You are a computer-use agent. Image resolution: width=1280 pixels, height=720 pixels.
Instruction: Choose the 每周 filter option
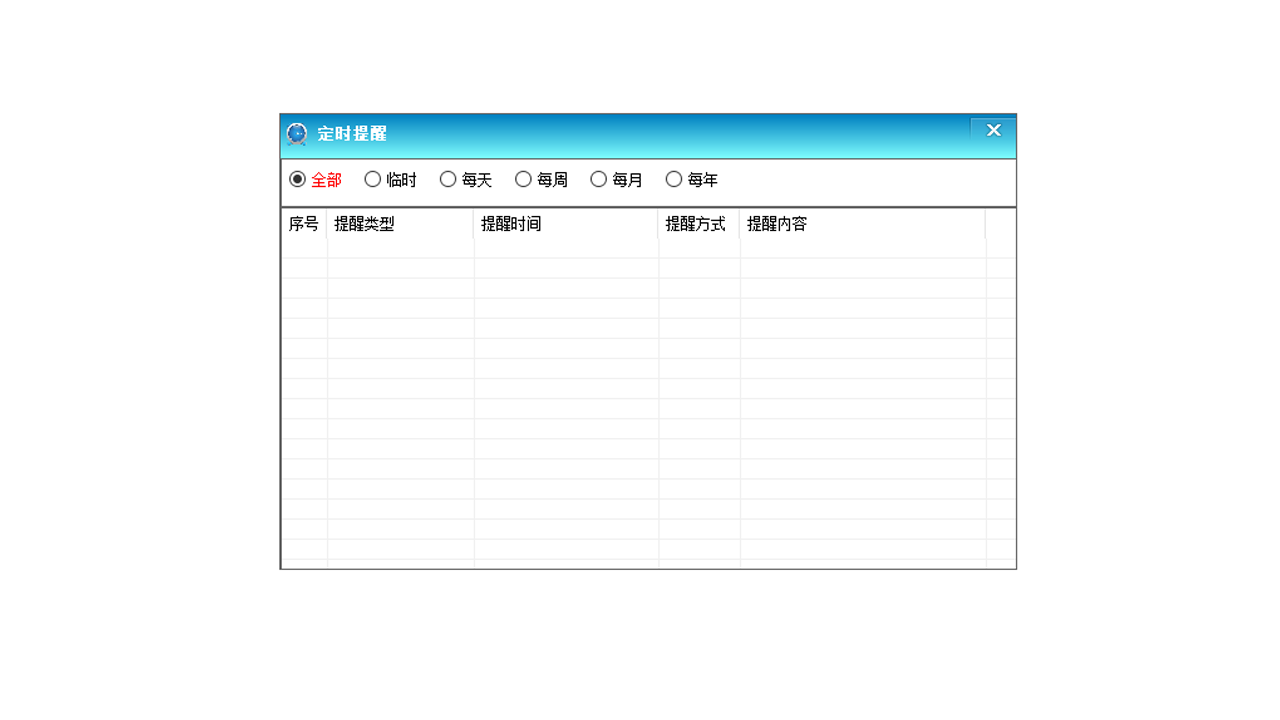(523, 179)
